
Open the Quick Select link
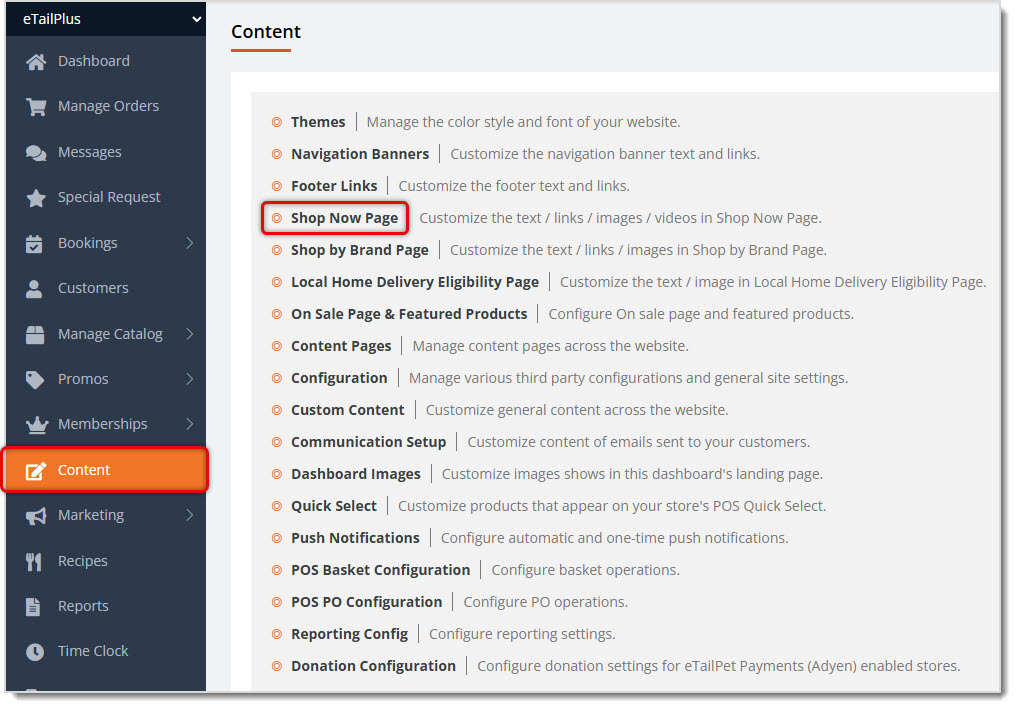pyautogui.click(x=334, y=506)
